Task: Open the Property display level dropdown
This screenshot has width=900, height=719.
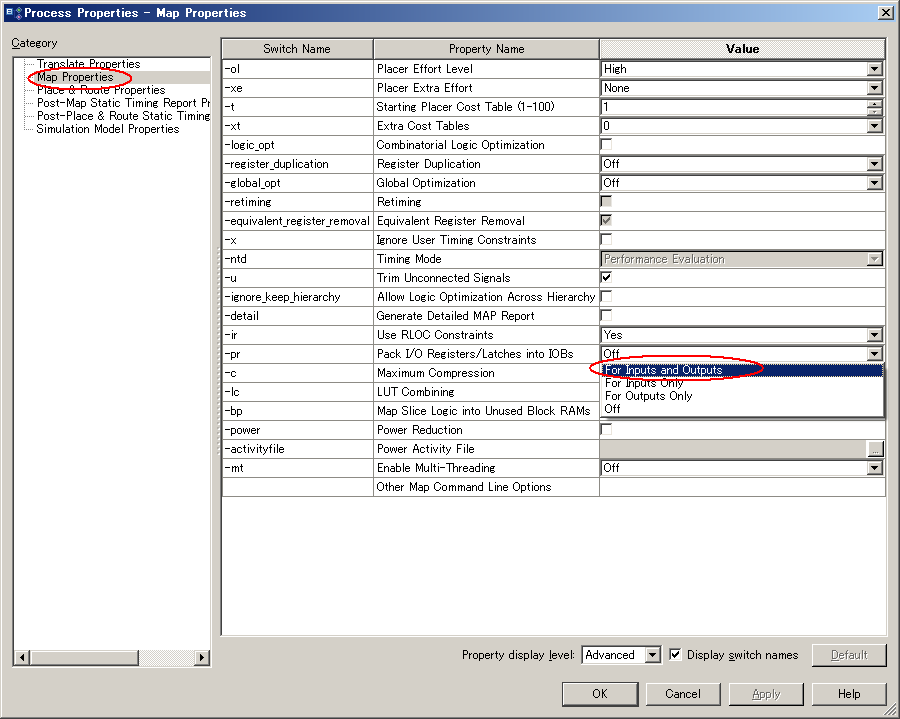Action: click(652, 655)
